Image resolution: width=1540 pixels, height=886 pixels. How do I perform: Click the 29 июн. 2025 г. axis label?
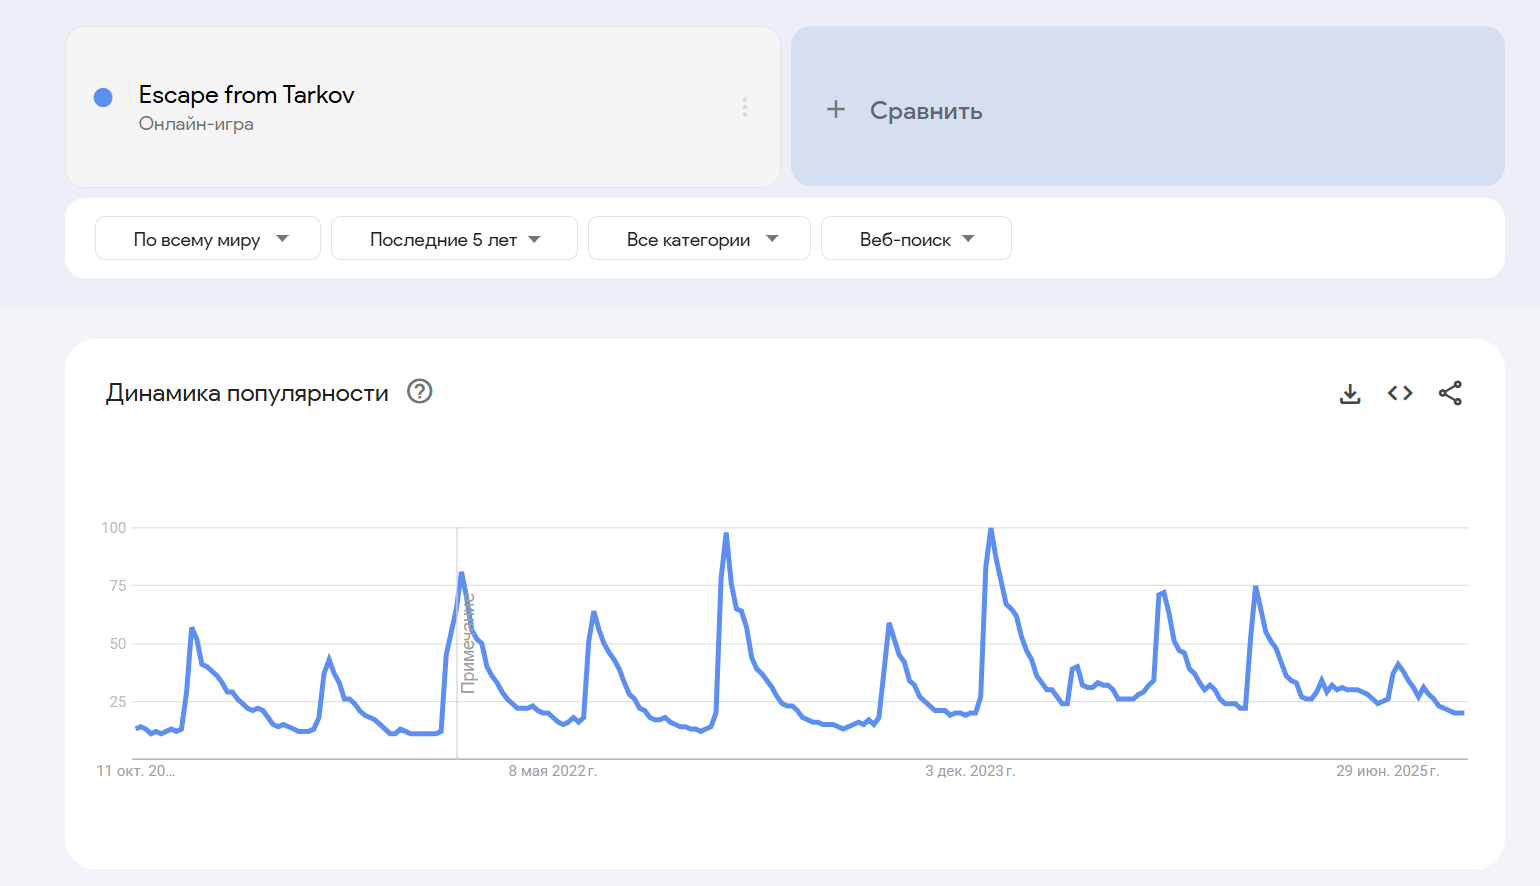[1387, 771]
